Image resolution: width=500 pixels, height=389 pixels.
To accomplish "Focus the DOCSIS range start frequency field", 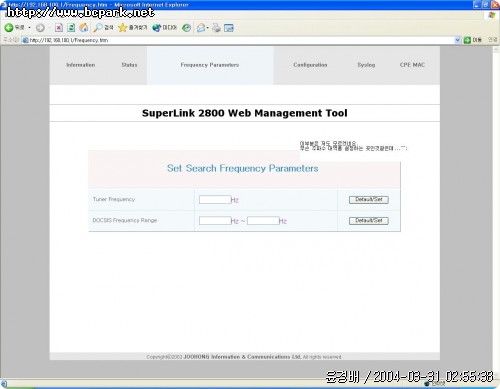I will pyautogui.click(x=215, y=221).
